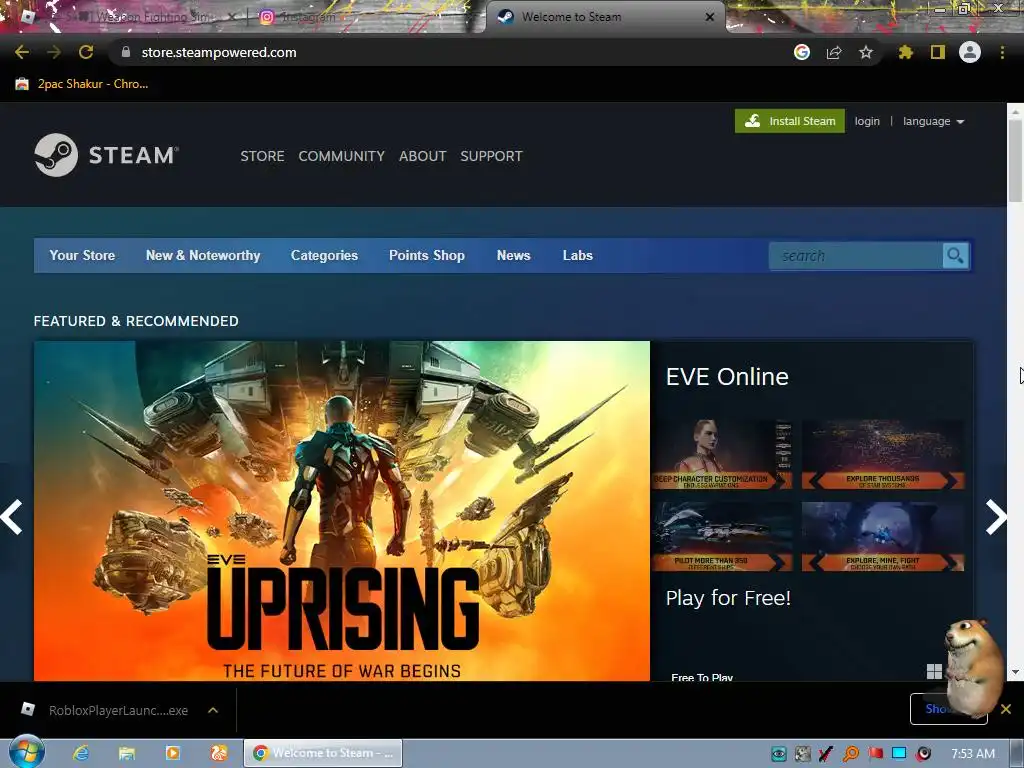Screen dimensions: 1024x768
Task: Expand RobloxPlayerLauncher download options chevron
Action: click(213, 710)
